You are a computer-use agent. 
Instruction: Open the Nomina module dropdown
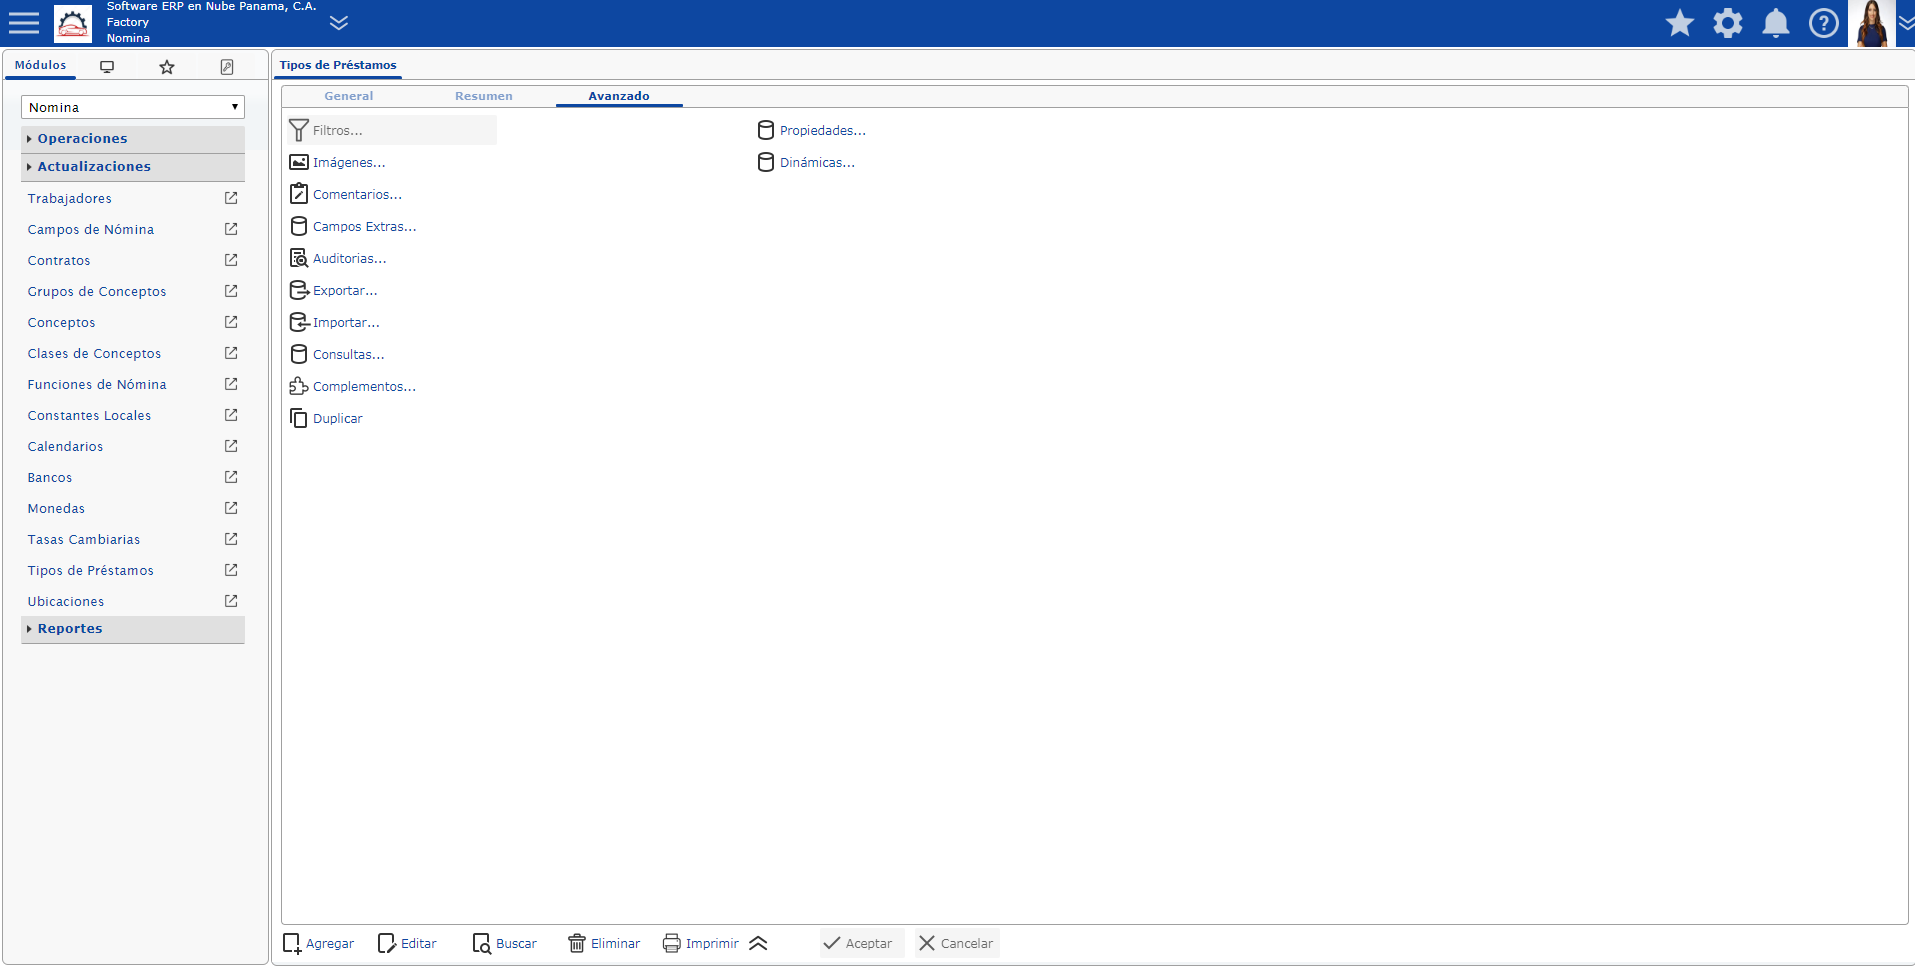(x=133, y=107)
